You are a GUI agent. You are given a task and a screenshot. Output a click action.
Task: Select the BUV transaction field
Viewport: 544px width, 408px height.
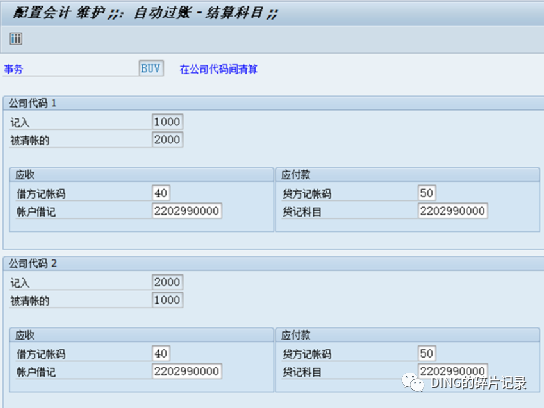click(151, 68)
